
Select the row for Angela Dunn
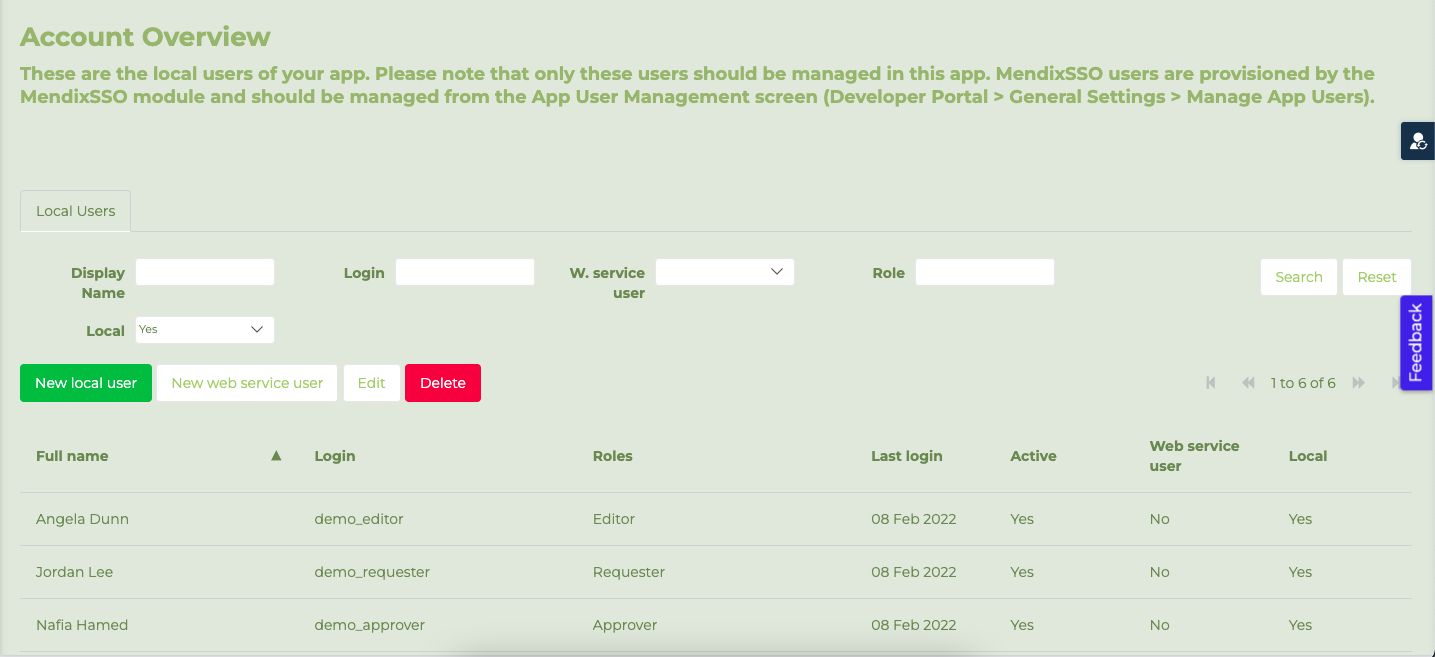(83, 518)
